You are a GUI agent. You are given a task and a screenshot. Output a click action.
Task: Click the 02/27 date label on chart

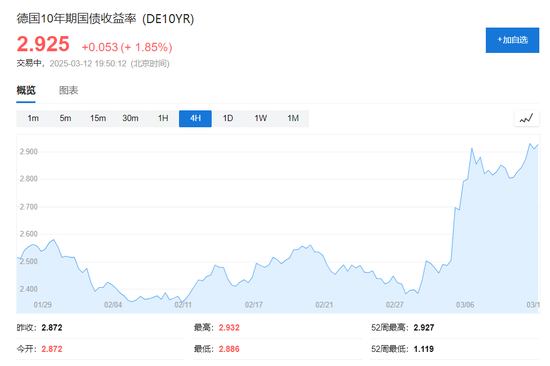(395, 305)
